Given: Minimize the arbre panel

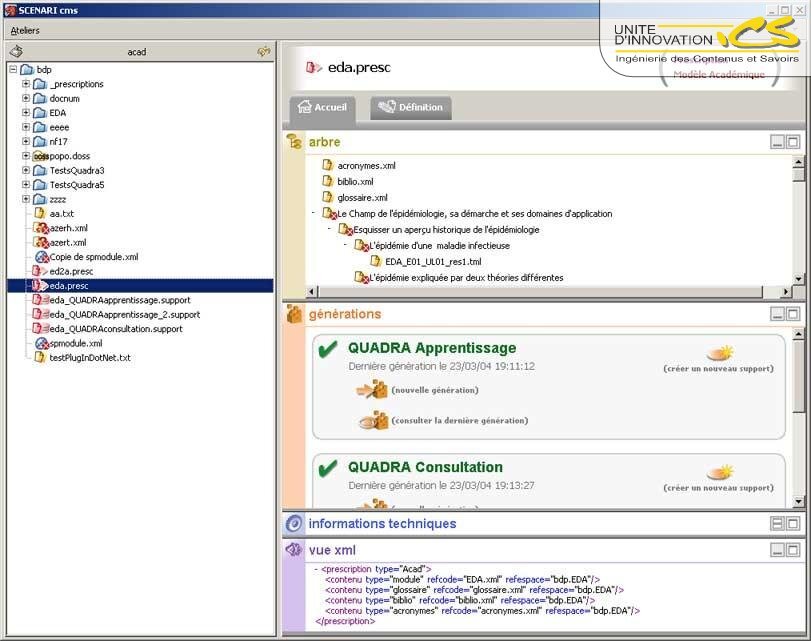Looking at the screenshot, I should 777,142.
